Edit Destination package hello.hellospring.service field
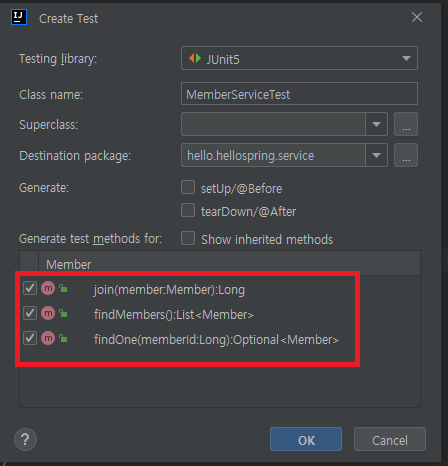The image size is (448, 466). coord(273,155)
